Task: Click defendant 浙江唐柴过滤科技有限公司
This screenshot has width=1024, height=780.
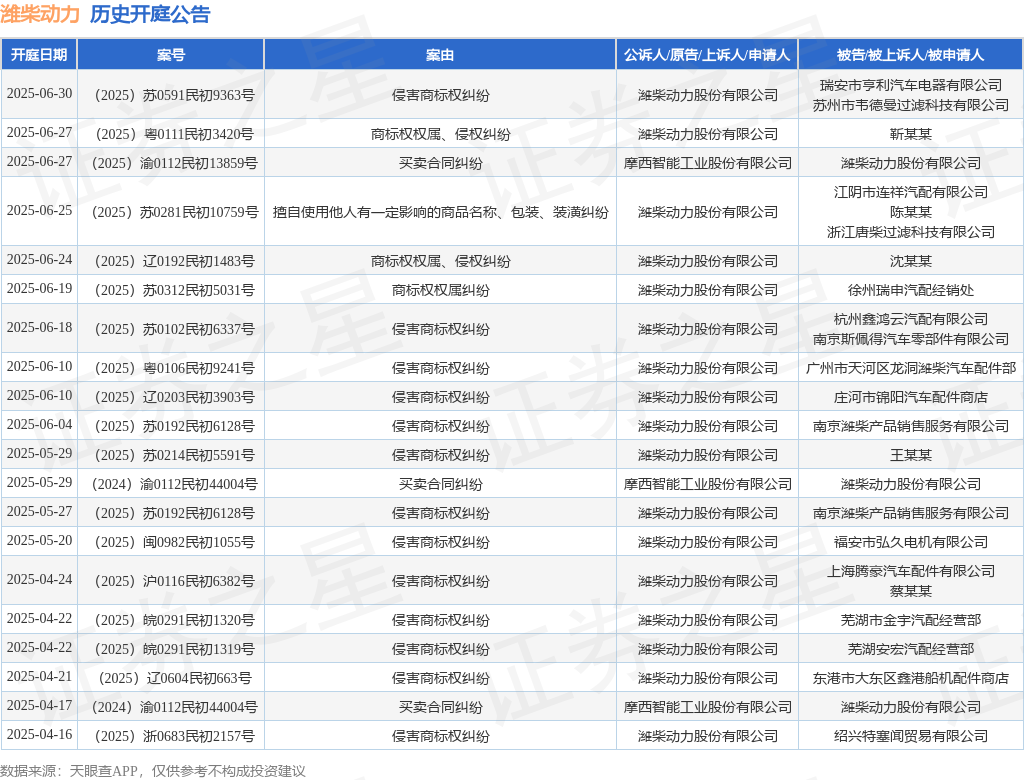Action: pos(910,233)
